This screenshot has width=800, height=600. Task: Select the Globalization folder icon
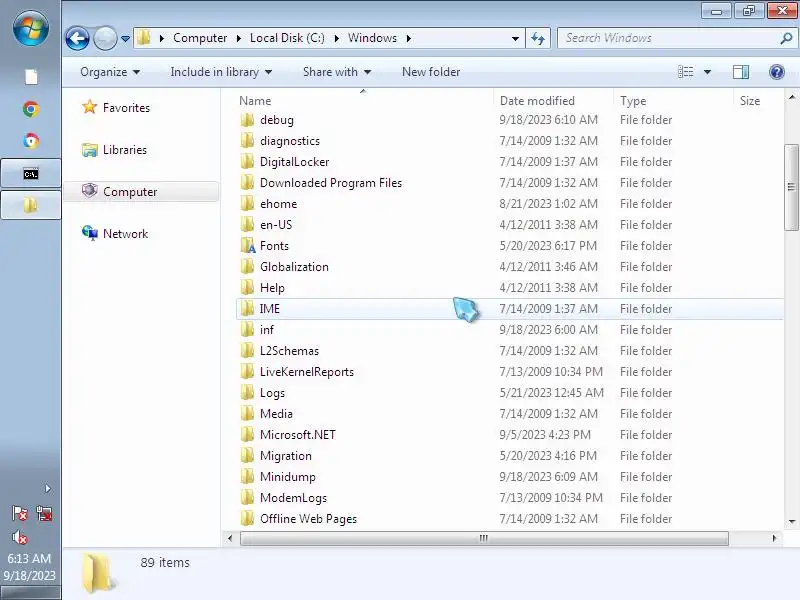(247, 267)
